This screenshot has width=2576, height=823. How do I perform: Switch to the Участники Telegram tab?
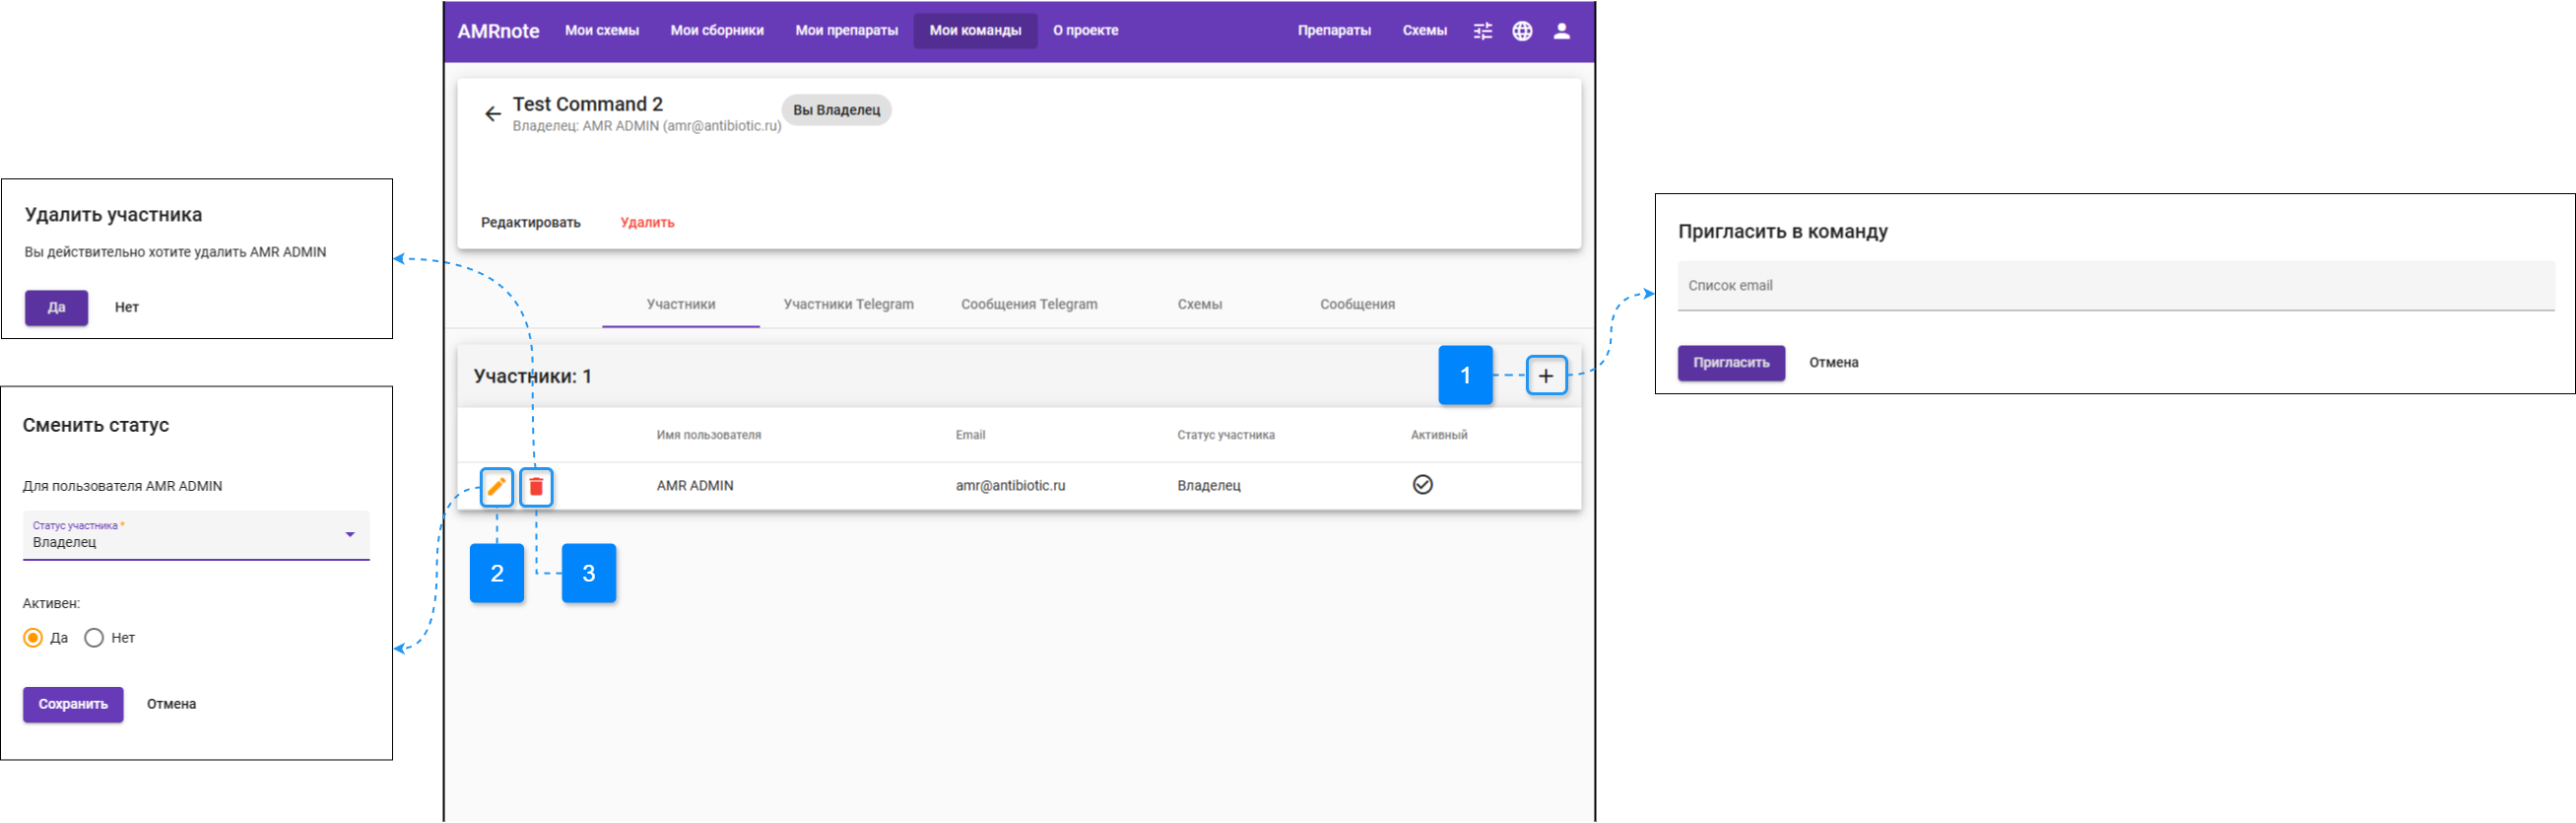tap(848, 304)
